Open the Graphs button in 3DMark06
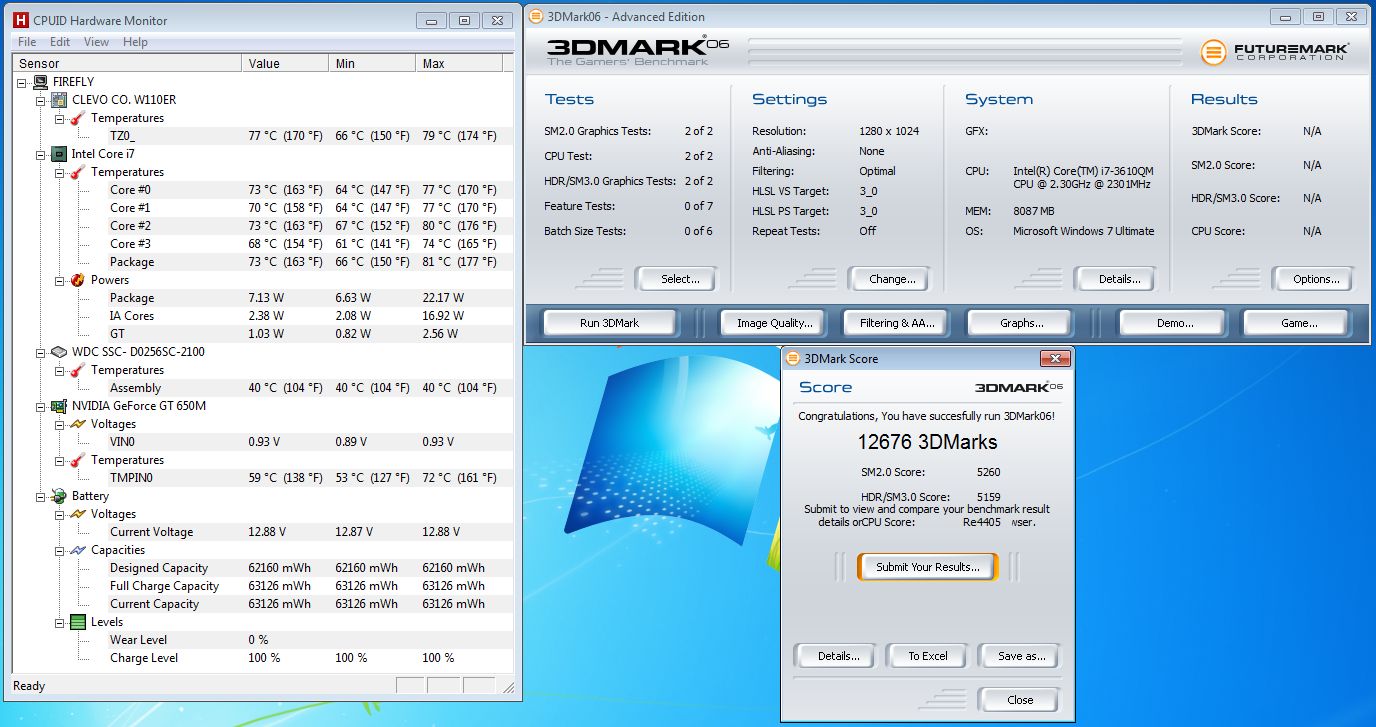Screen dimensions: 1376x727 tap(1021, 323)
